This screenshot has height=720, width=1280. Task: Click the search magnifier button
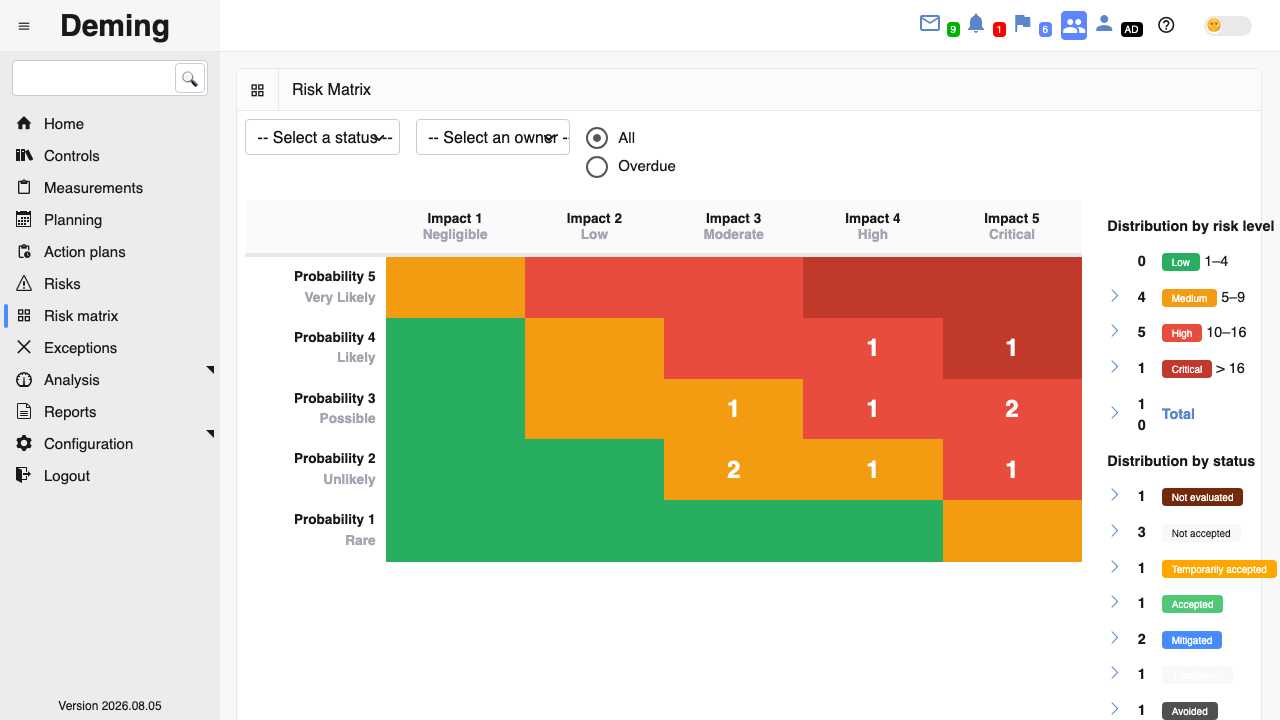(190, 78)
